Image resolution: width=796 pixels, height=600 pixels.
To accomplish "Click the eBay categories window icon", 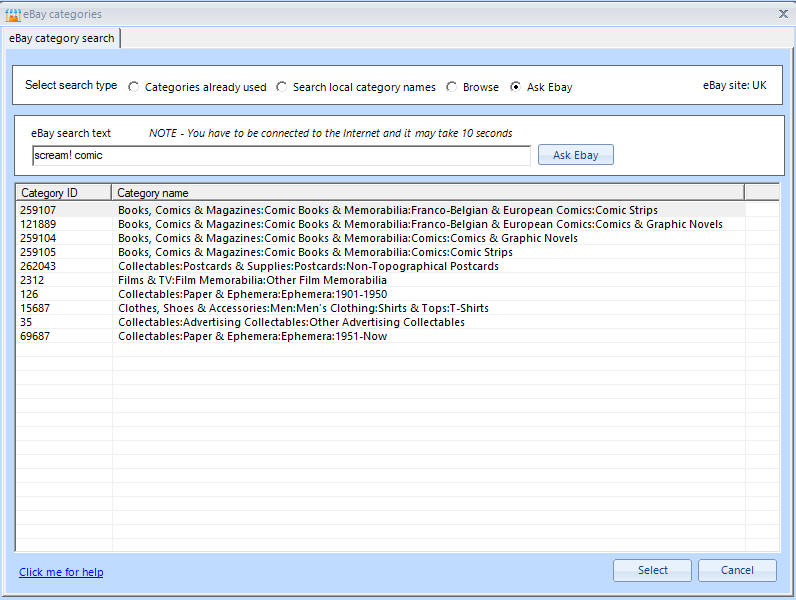I will pos(13,15).
